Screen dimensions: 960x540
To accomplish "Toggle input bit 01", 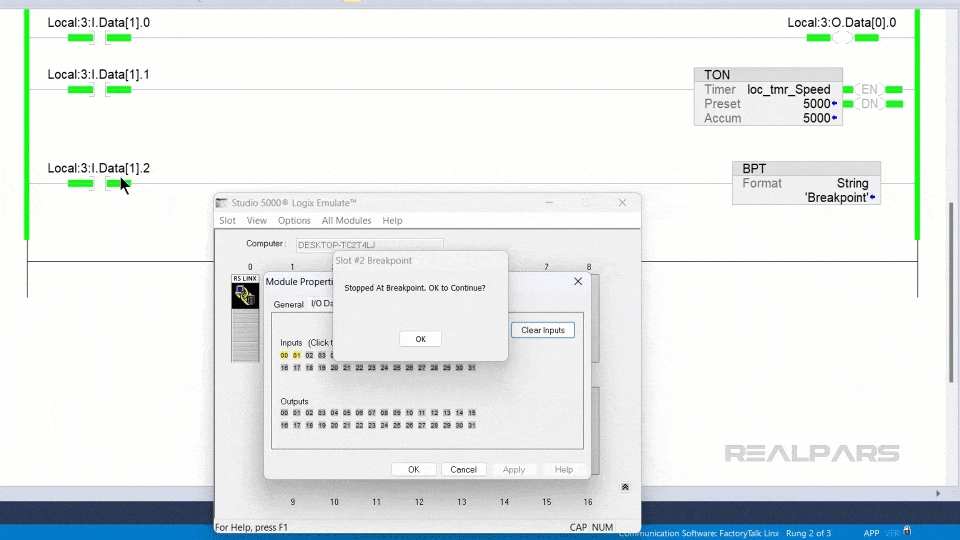I will (x=296, y=355).
